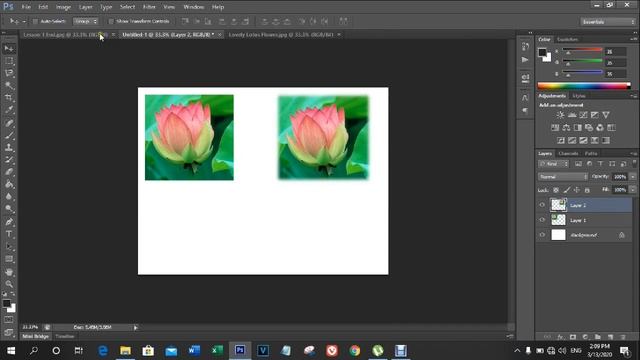Open the Filter menu
Image resolution: width=640 pixels, height=360 pixels.
[149, 7]
